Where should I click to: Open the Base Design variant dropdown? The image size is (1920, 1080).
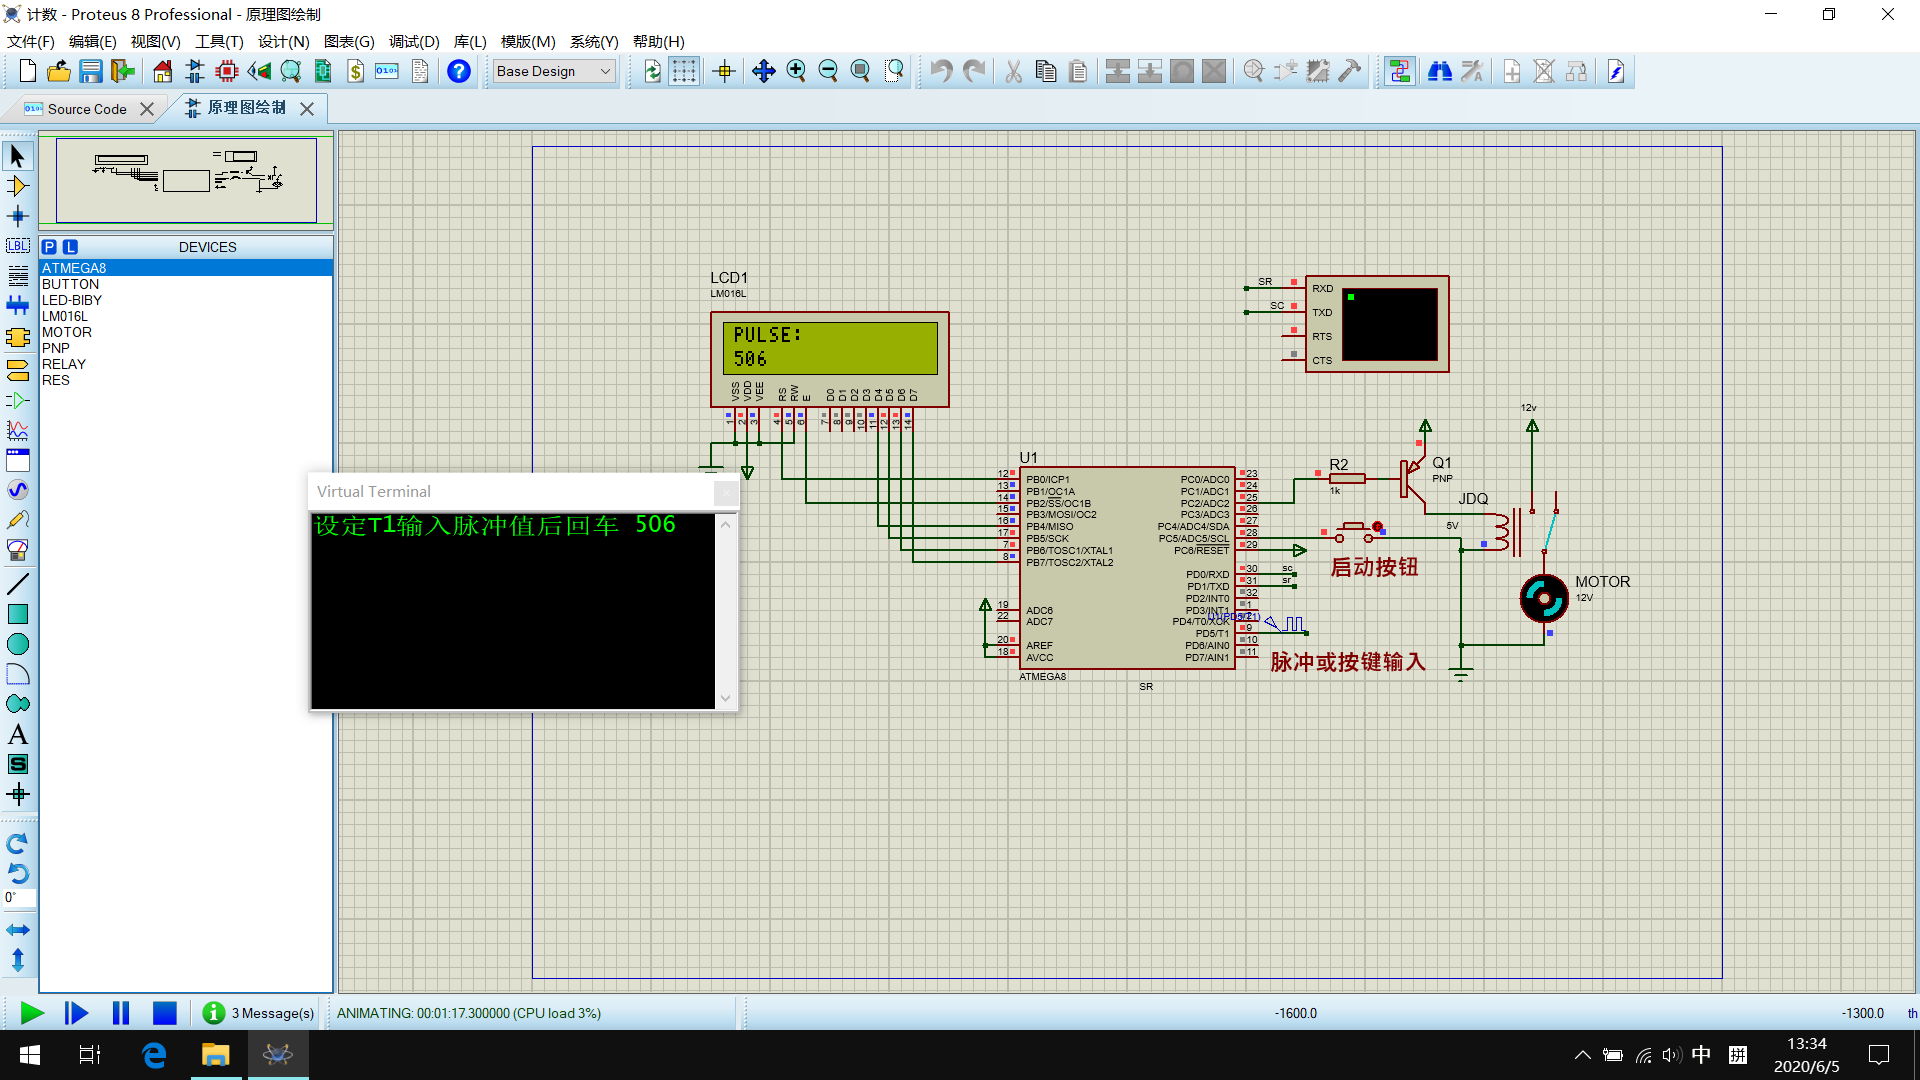(x=553, y=71)
